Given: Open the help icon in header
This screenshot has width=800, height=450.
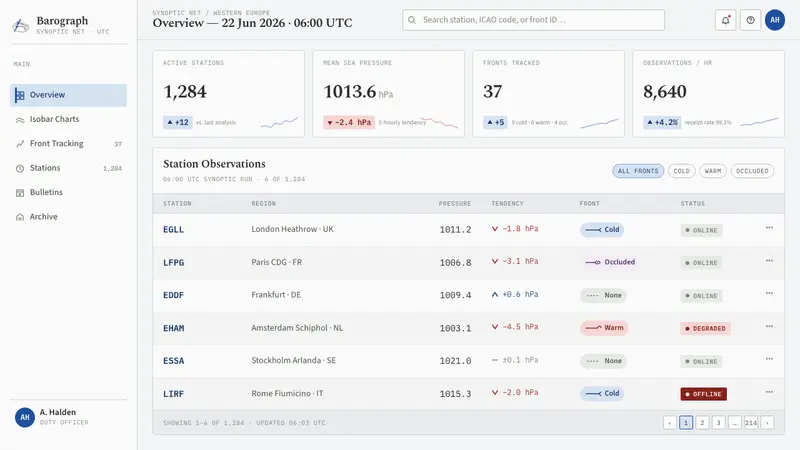Looking at the screenshot, I should coord(750,20).
